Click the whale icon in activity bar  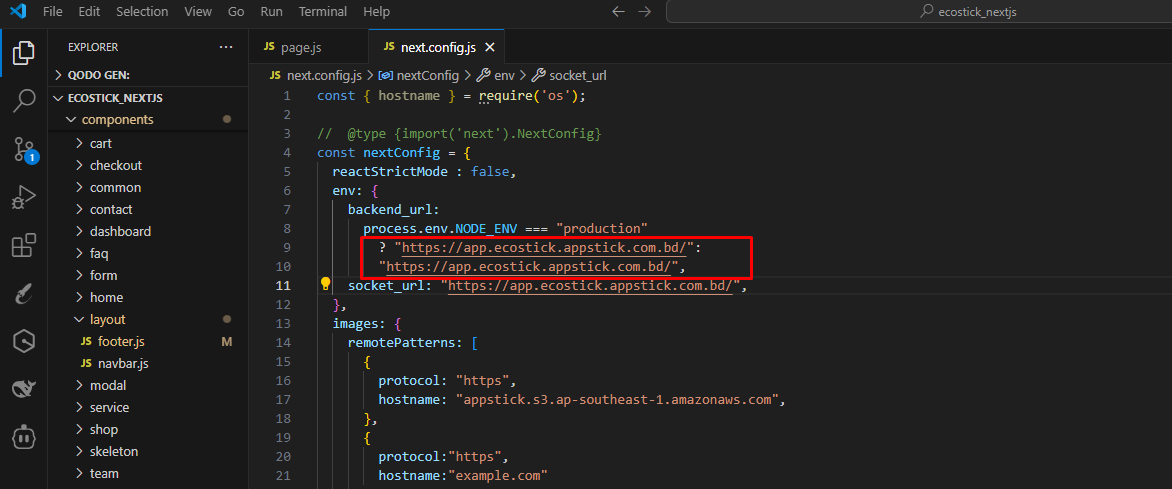click(x=24, y=388)
